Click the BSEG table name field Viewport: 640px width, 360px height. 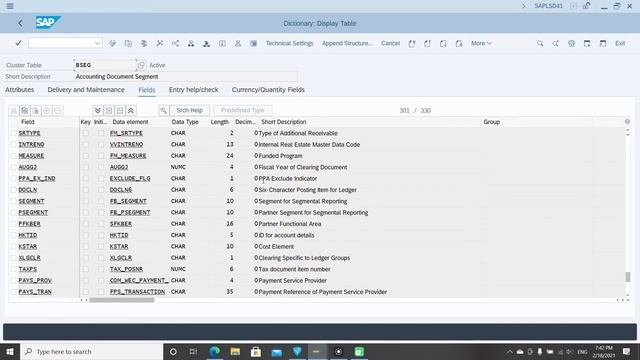(105, 65)
